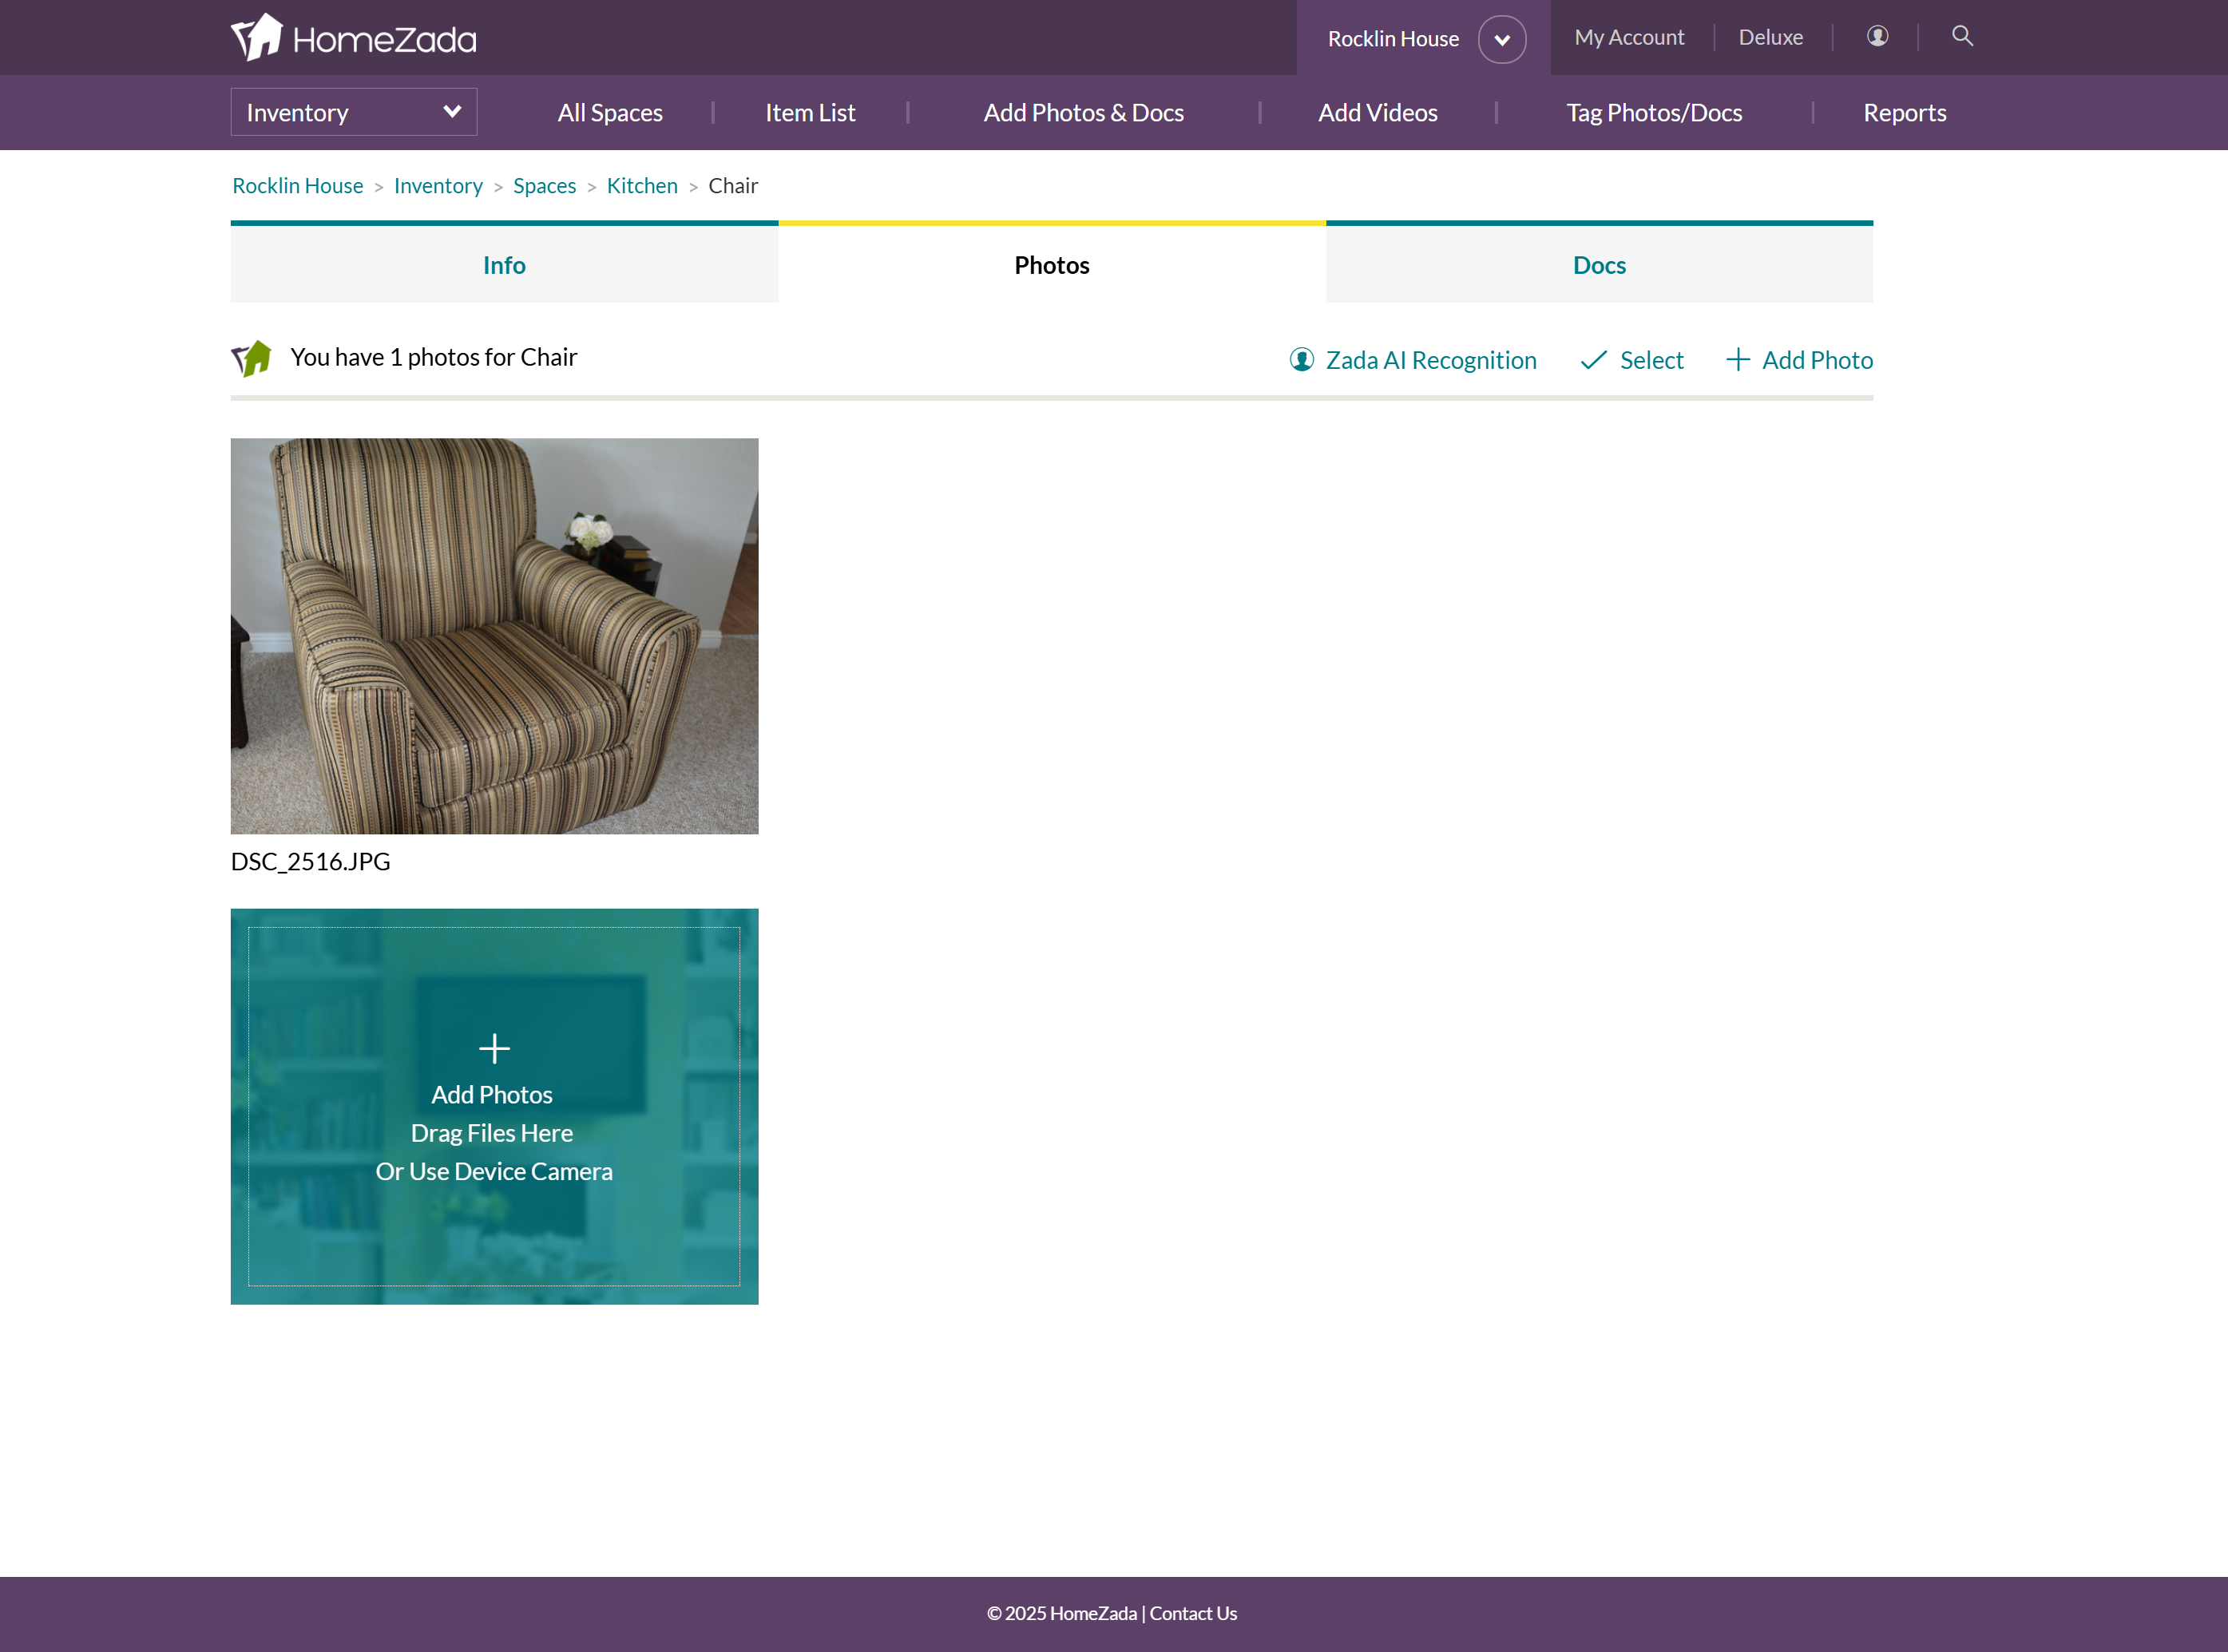Open the user profile icon in header
The width and height of the screenshot is (2228, 1652).
[x=1877, y=36]
